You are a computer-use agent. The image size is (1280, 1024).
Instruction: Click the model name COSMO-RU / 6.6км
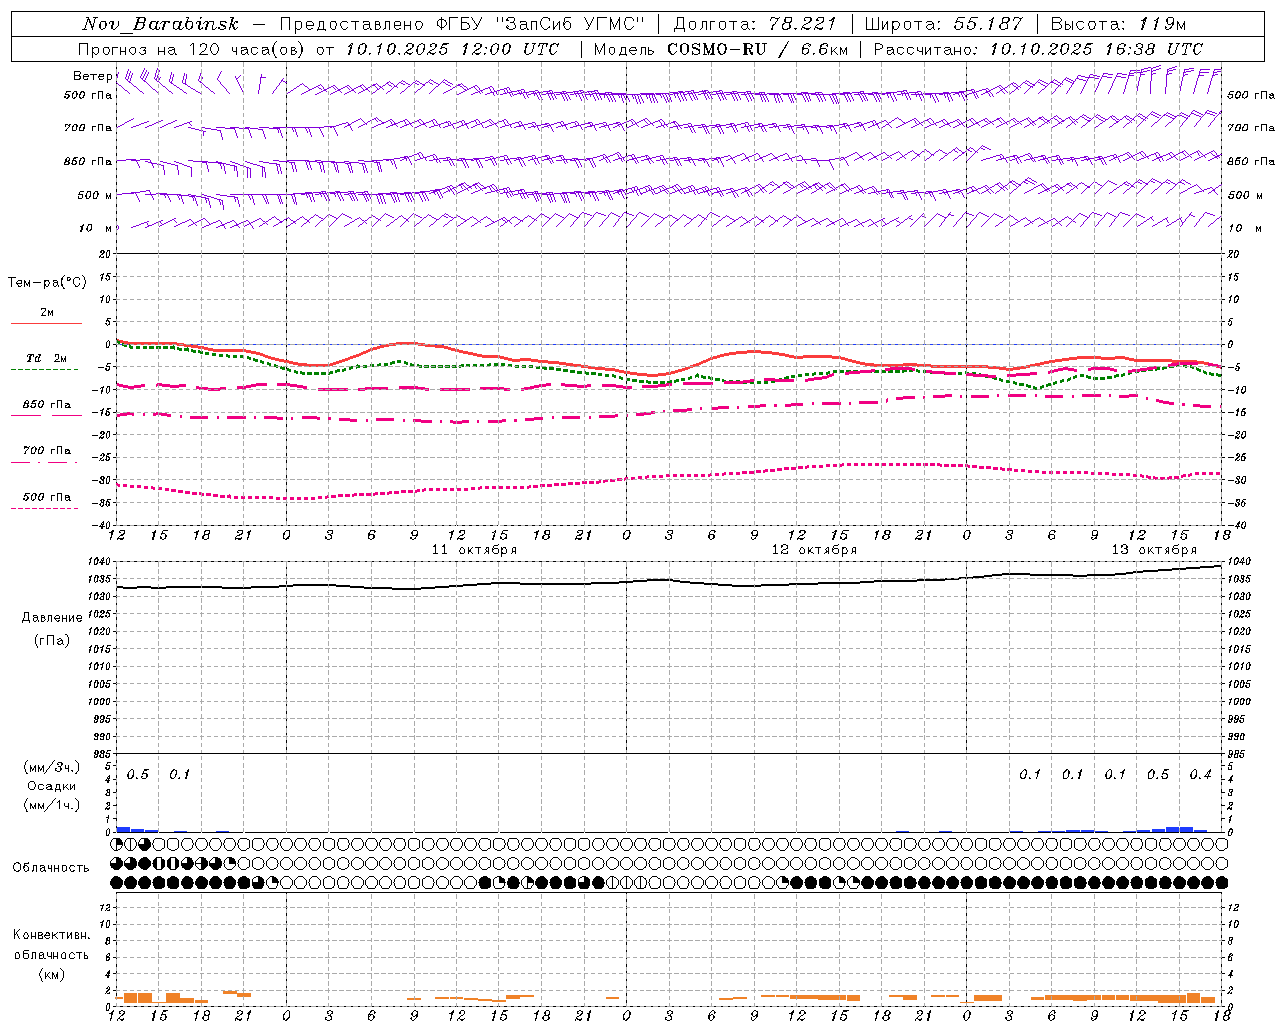point(756,49)
